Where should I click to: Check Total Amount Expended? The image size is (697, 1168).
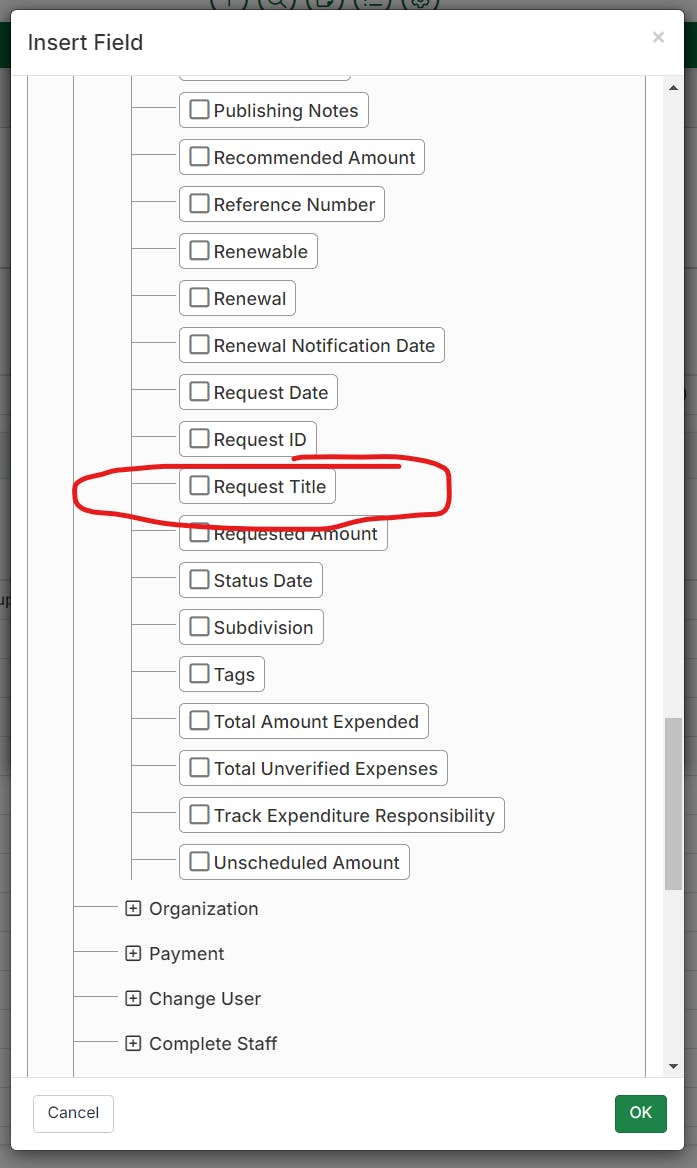tap(200, 721)
